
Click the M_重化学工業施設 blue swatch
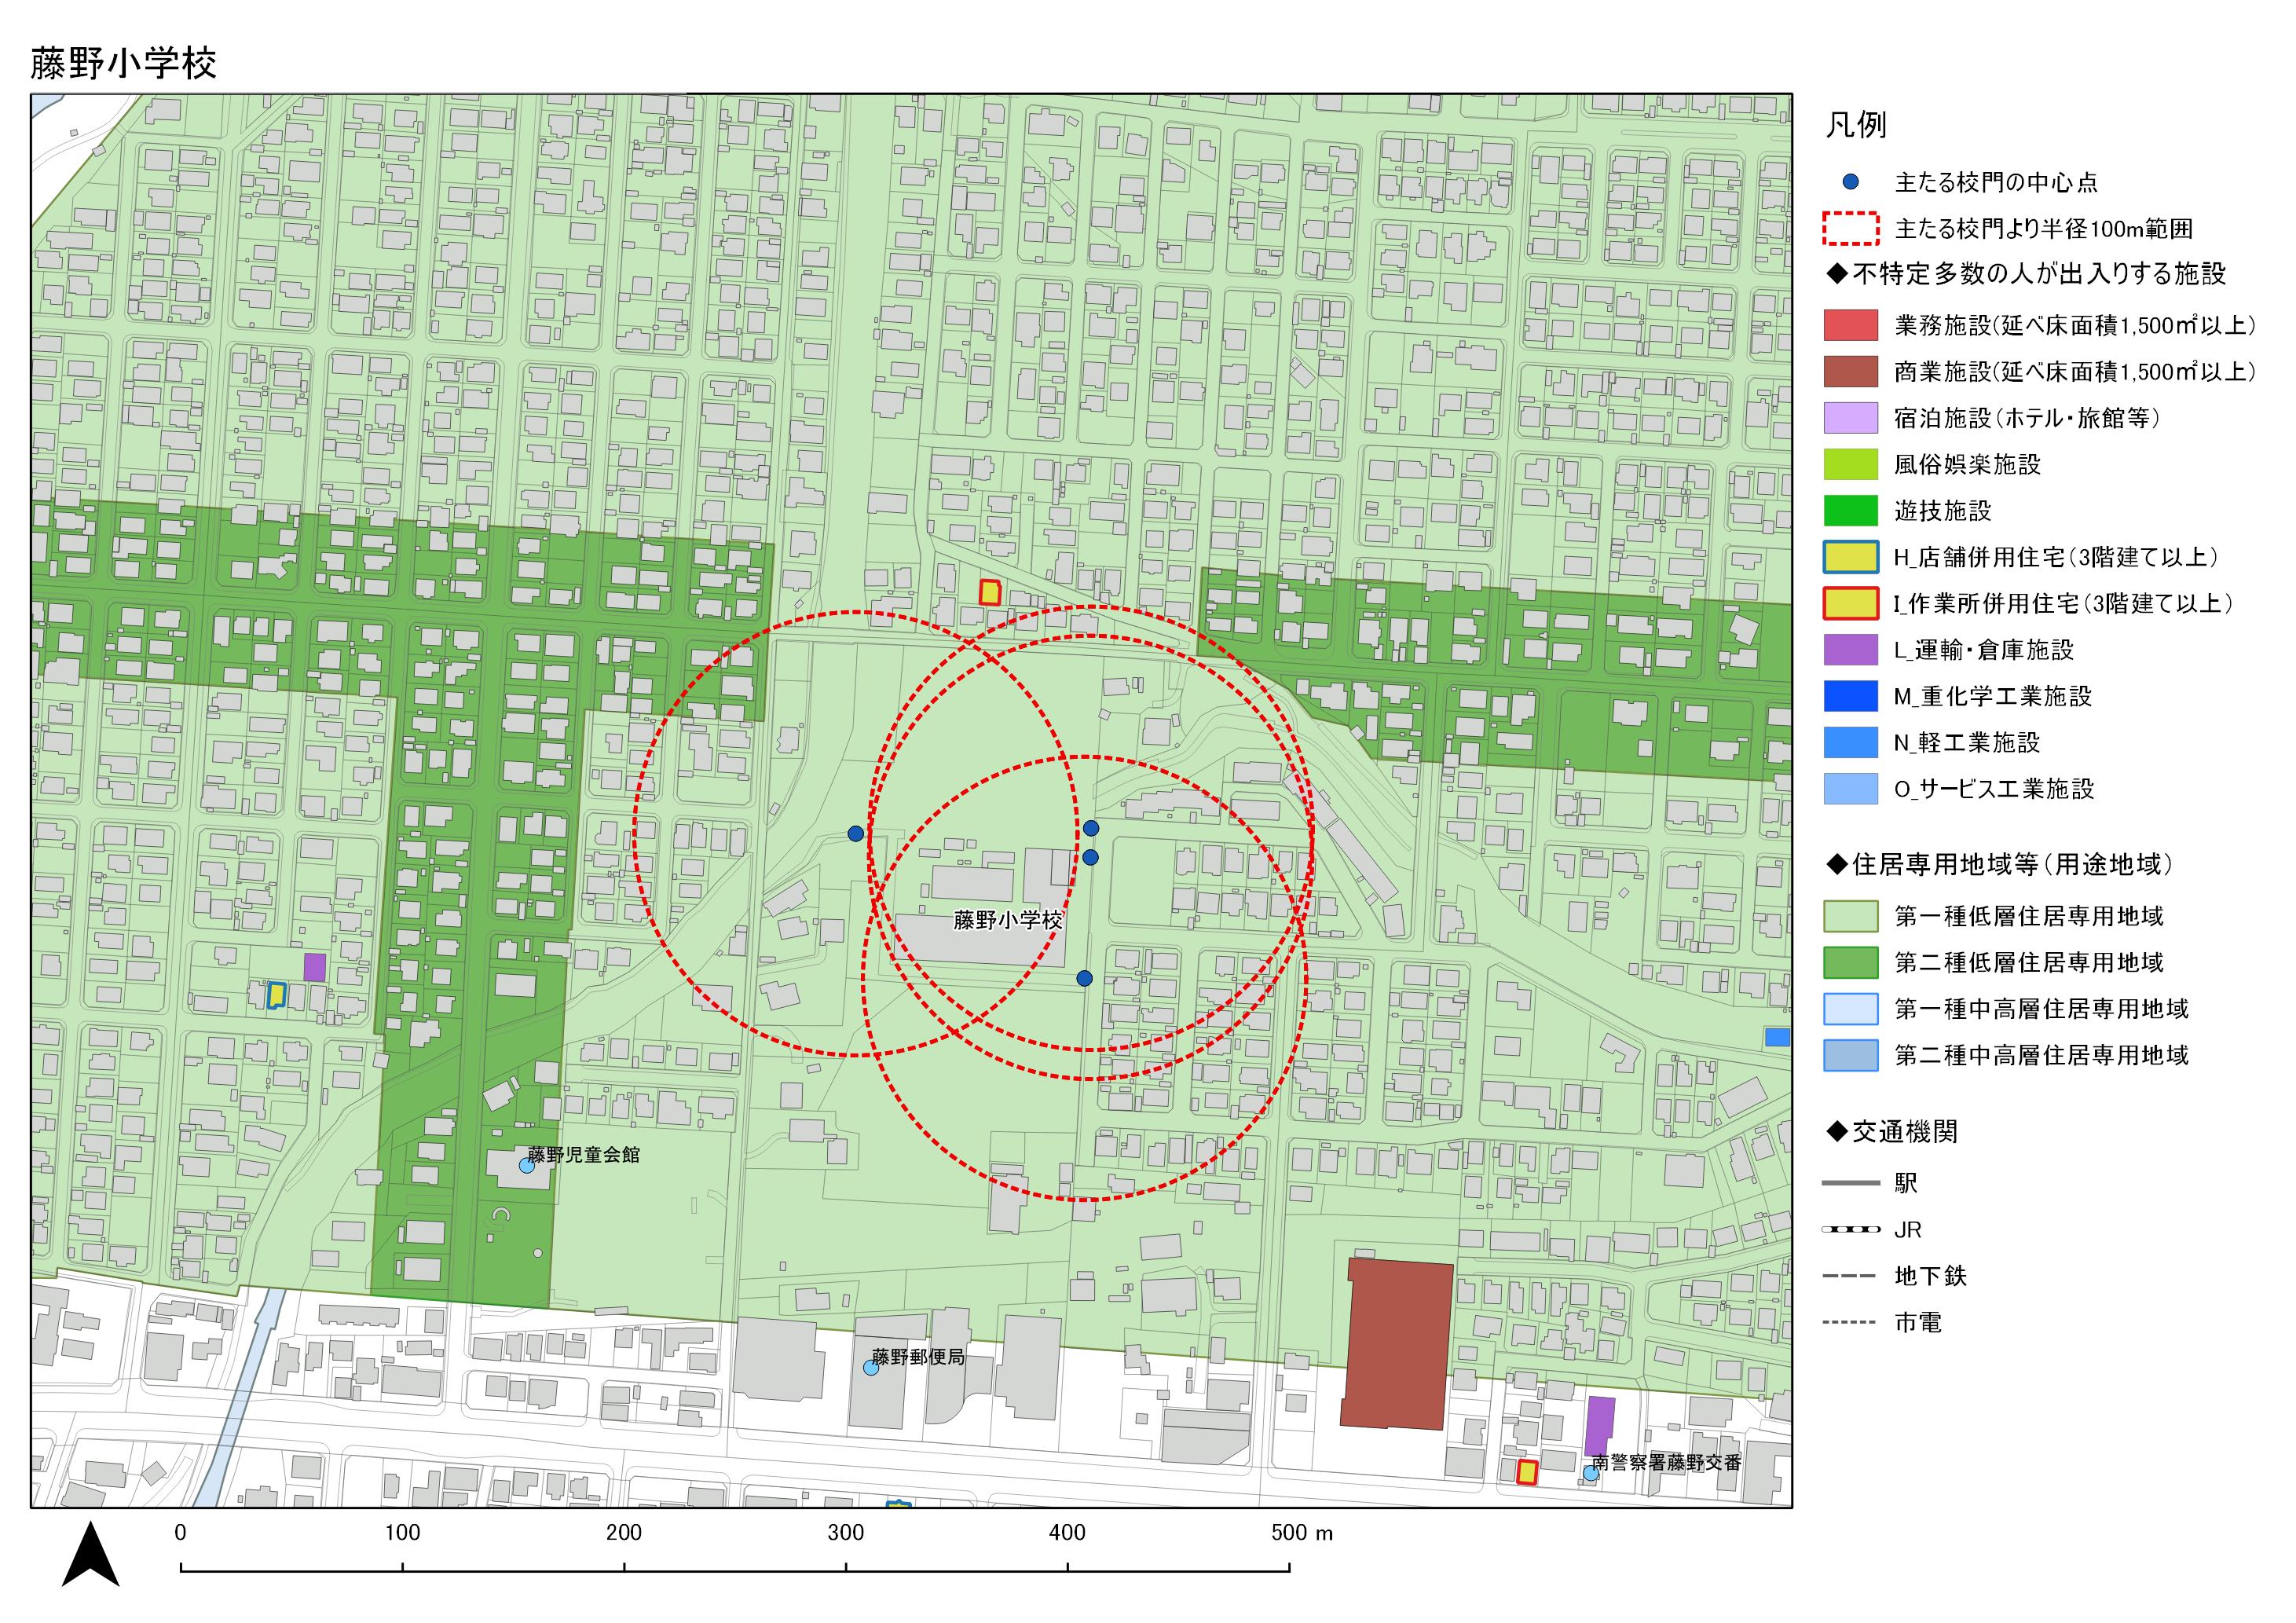(x=1850, y=696)
